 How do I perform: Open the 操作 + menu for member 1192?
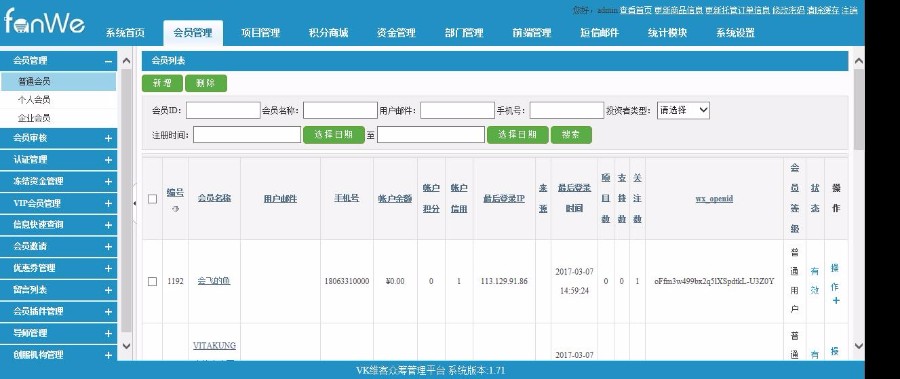835,284
